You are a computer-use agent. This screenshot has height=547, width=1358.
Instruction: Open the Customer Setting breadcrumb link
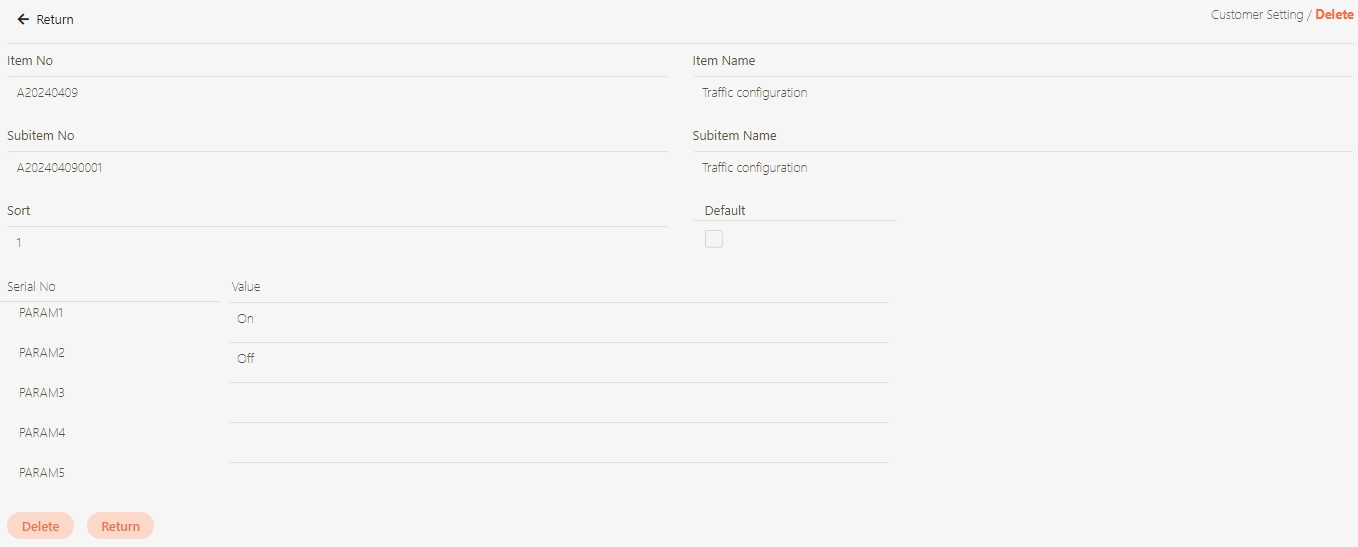[x=1256, y=15]
